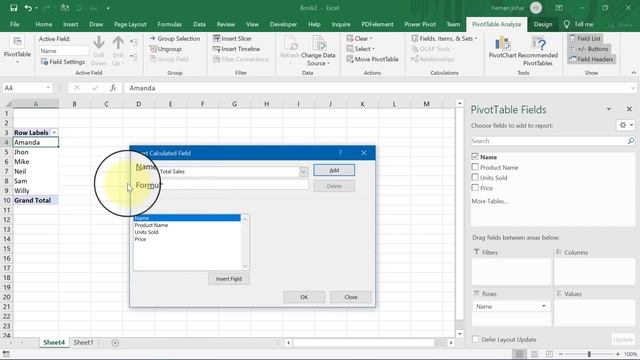Move the zoom slider handle

point(589,354)
